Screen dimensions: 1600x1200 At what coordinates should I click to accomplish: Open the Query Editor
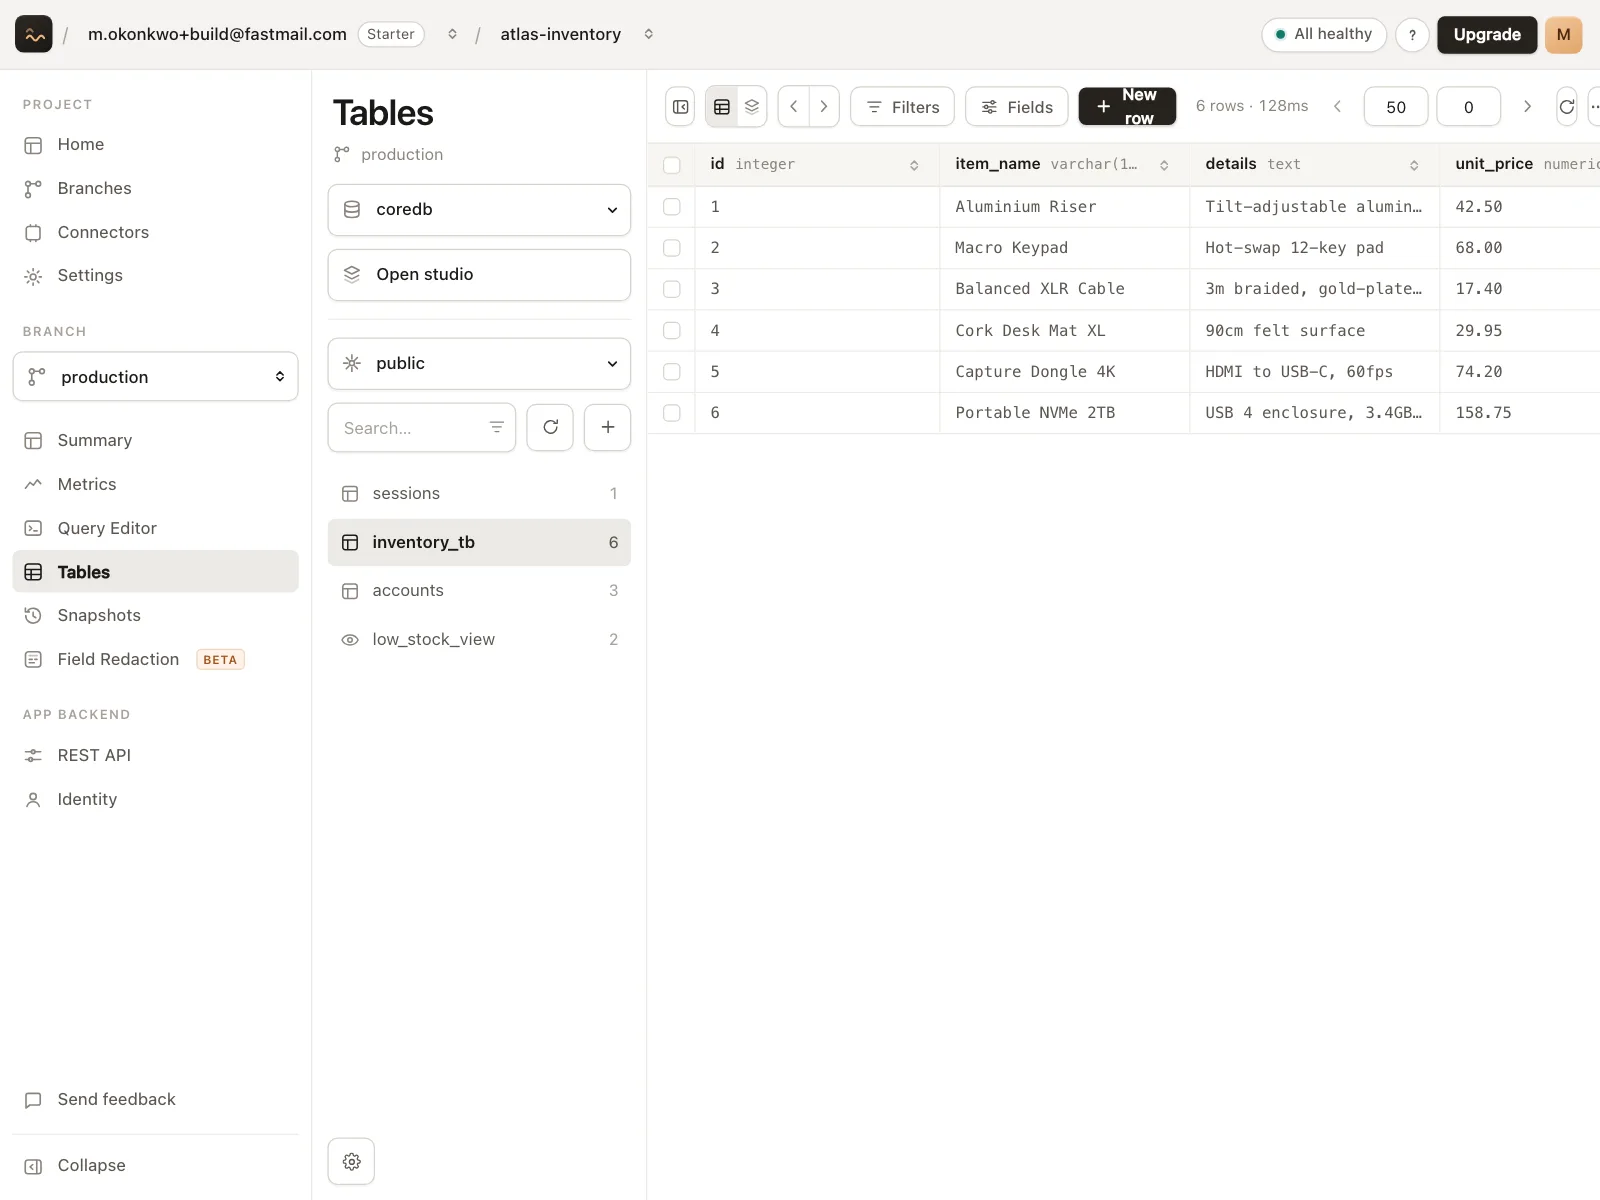click(156, 528)
